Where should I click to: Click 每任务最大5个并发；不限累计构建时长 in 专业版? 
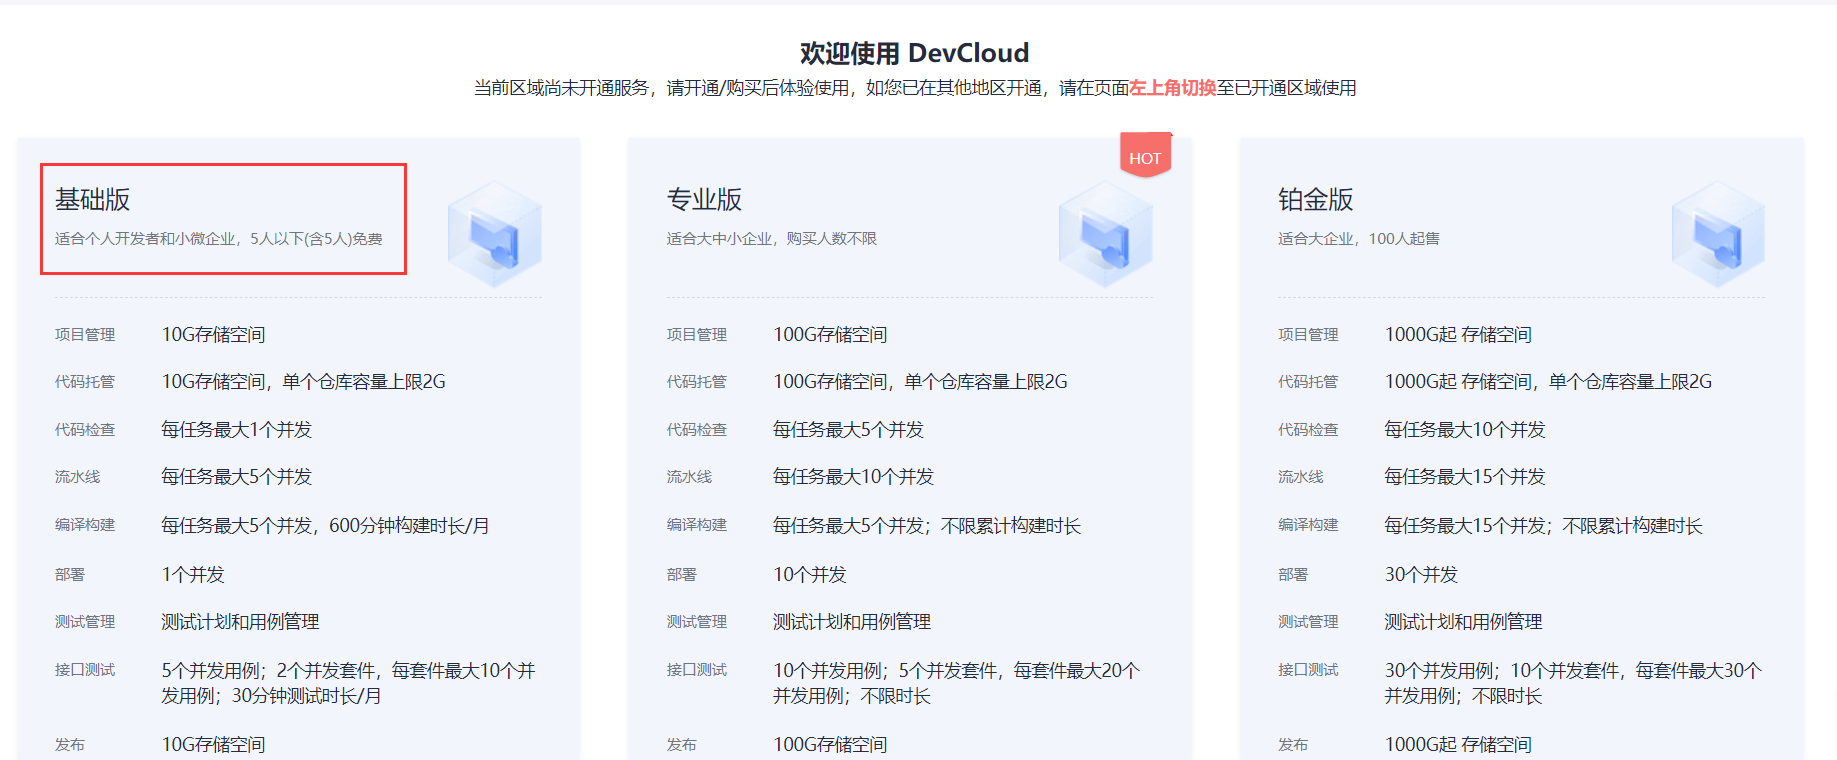(928, 526)
